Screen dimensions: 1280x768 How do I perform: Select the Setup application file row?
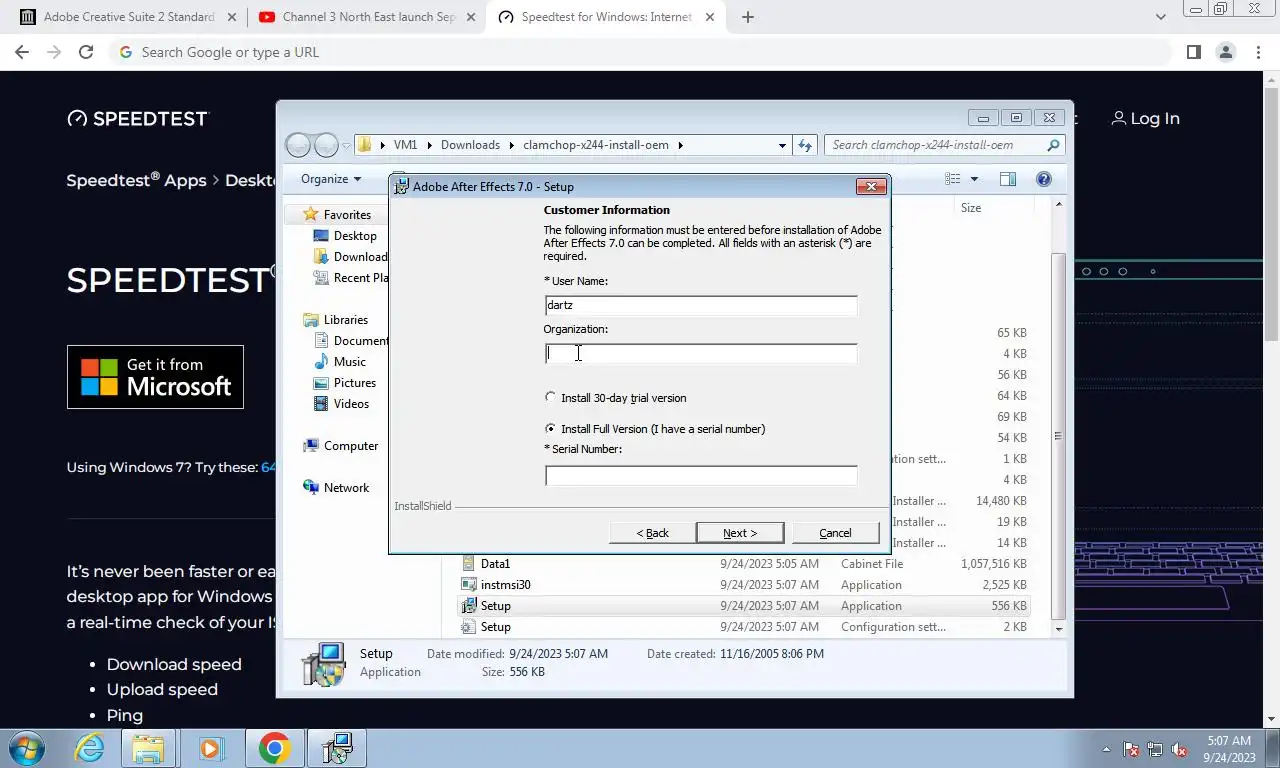pos(745,605)
